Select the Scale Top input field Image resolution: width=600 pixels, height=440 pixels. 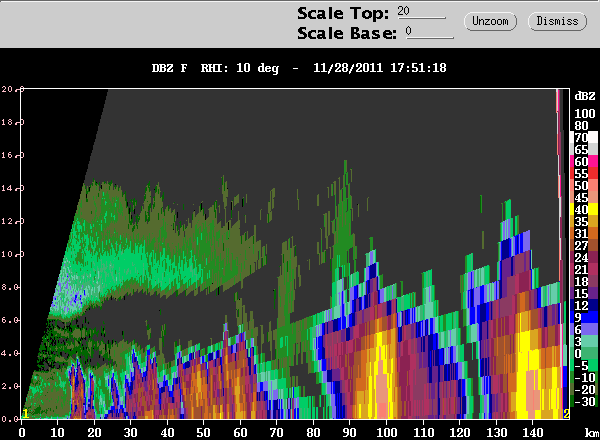pos(421,12)
